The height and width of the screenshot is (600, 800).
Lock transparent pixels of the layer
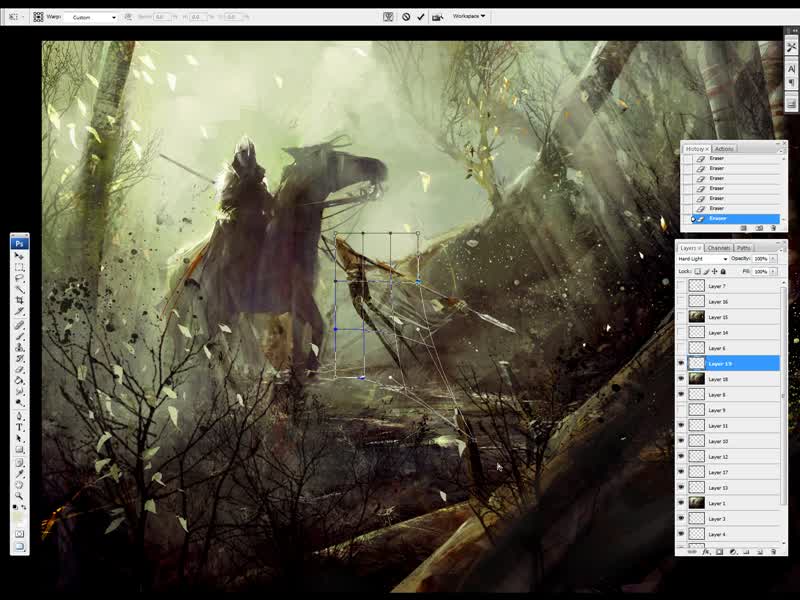point(697,271)
